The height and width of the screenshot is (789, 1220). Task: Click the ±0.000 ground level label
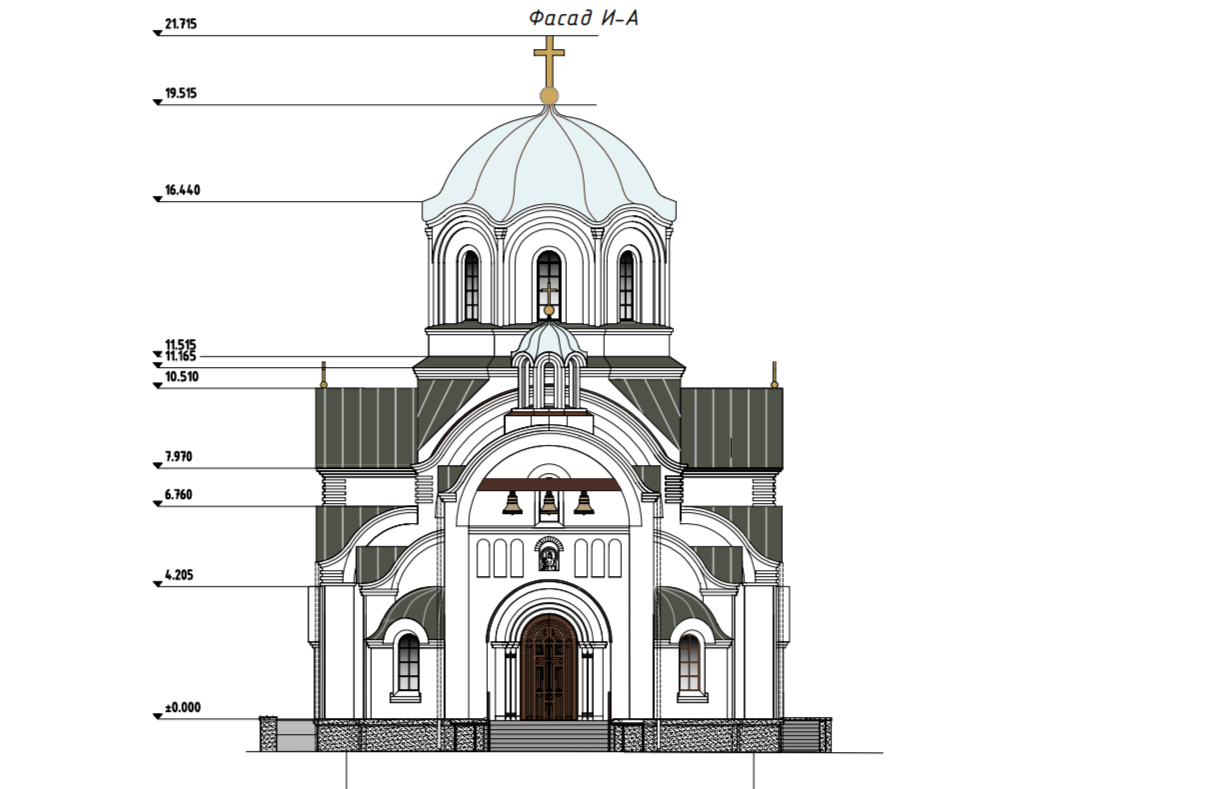coord(182,707)
